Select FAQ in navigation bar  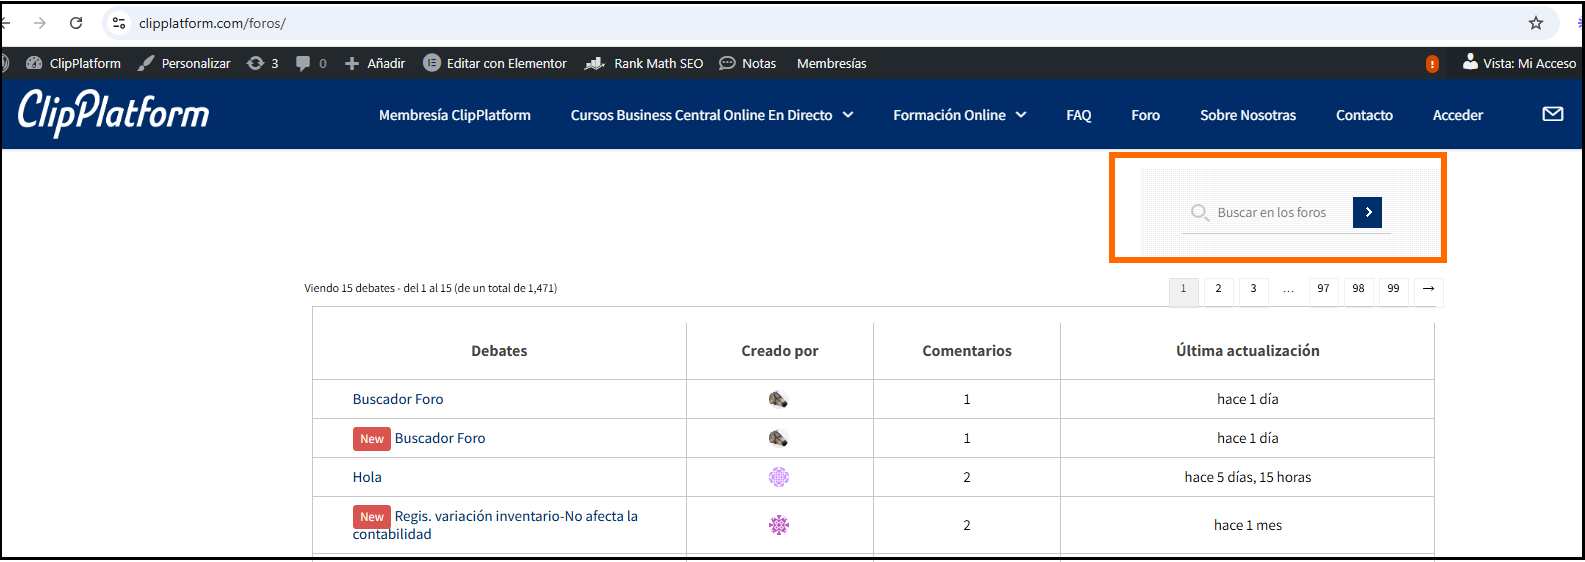point(1078,115)
